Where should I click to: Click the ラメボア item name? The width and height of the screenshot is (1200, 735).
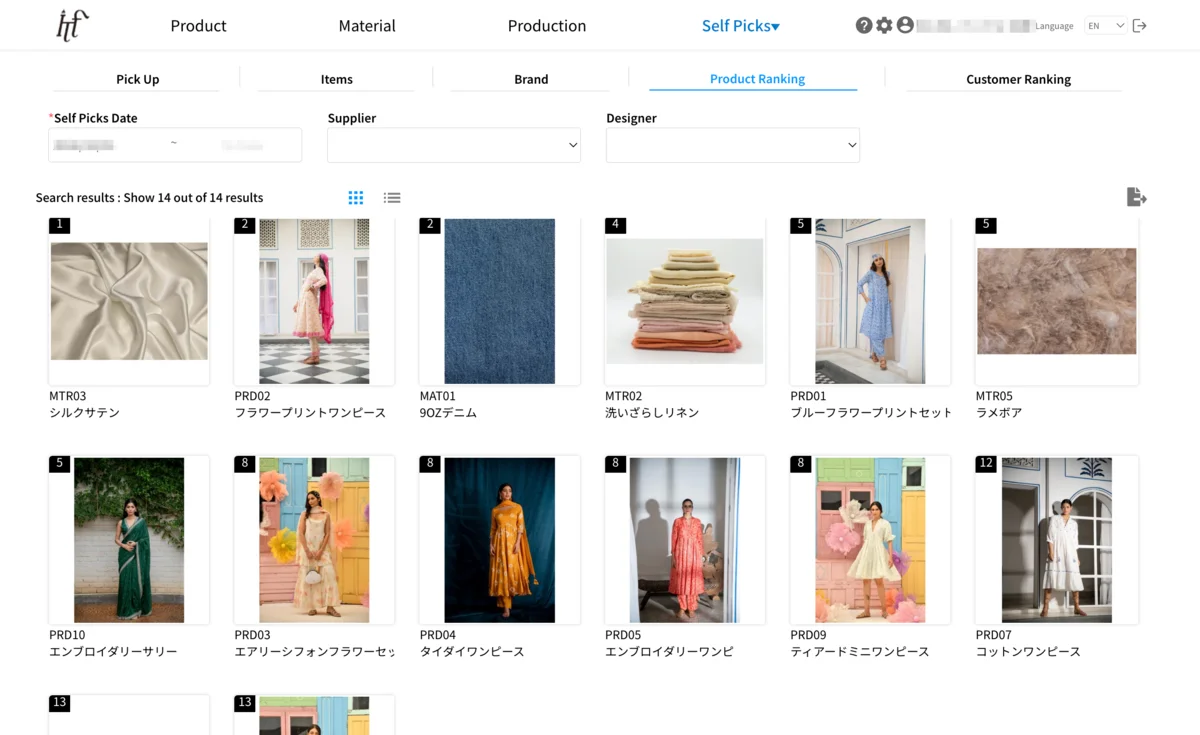pos(999,413)
